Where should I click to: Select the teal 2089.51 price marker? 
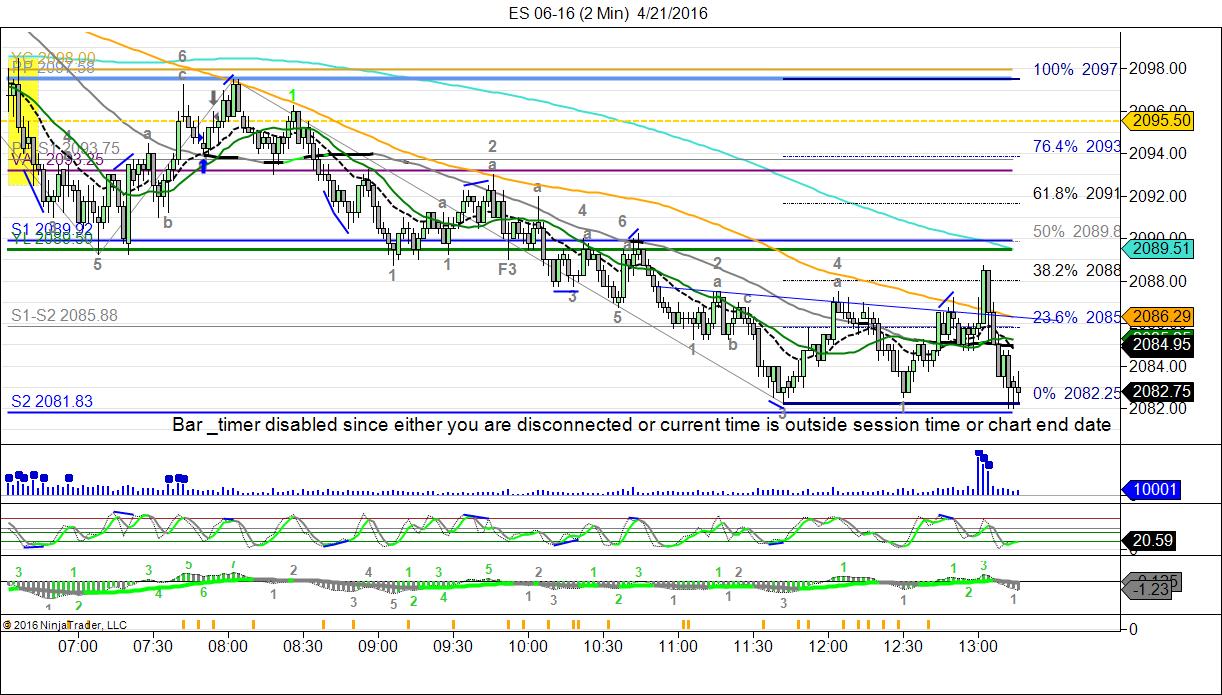coord(1156,248)
